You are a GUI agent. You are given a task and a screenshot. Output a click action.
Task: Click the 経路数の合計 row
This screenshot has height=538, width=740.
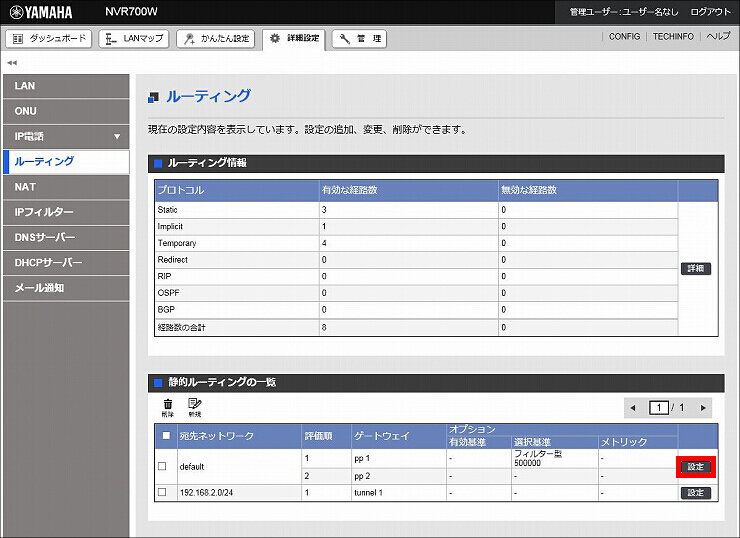point(416,327)
